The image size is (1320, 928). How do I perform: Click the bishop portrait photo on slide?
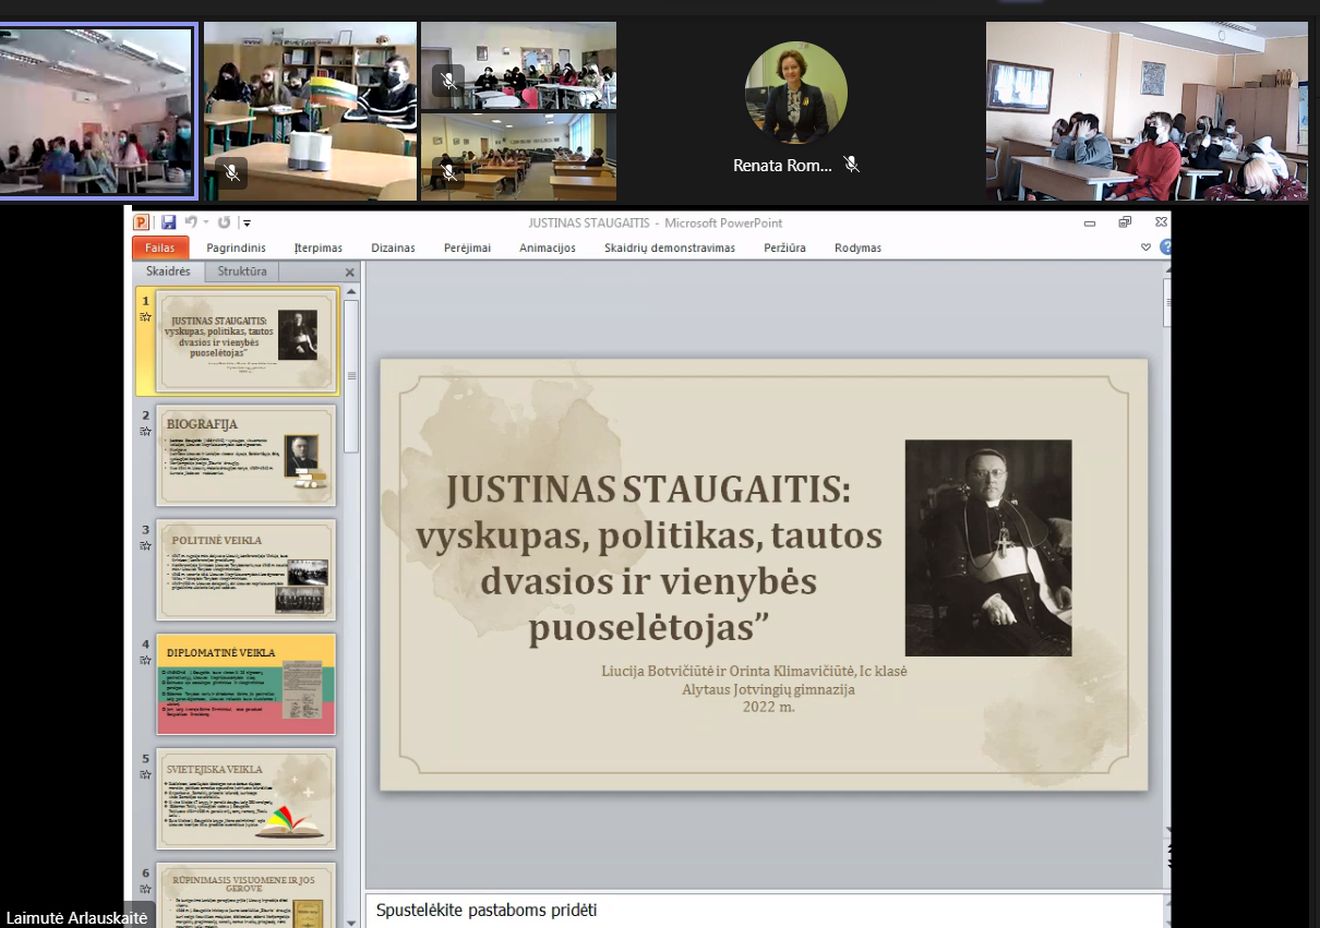click(x=988, y=548)
